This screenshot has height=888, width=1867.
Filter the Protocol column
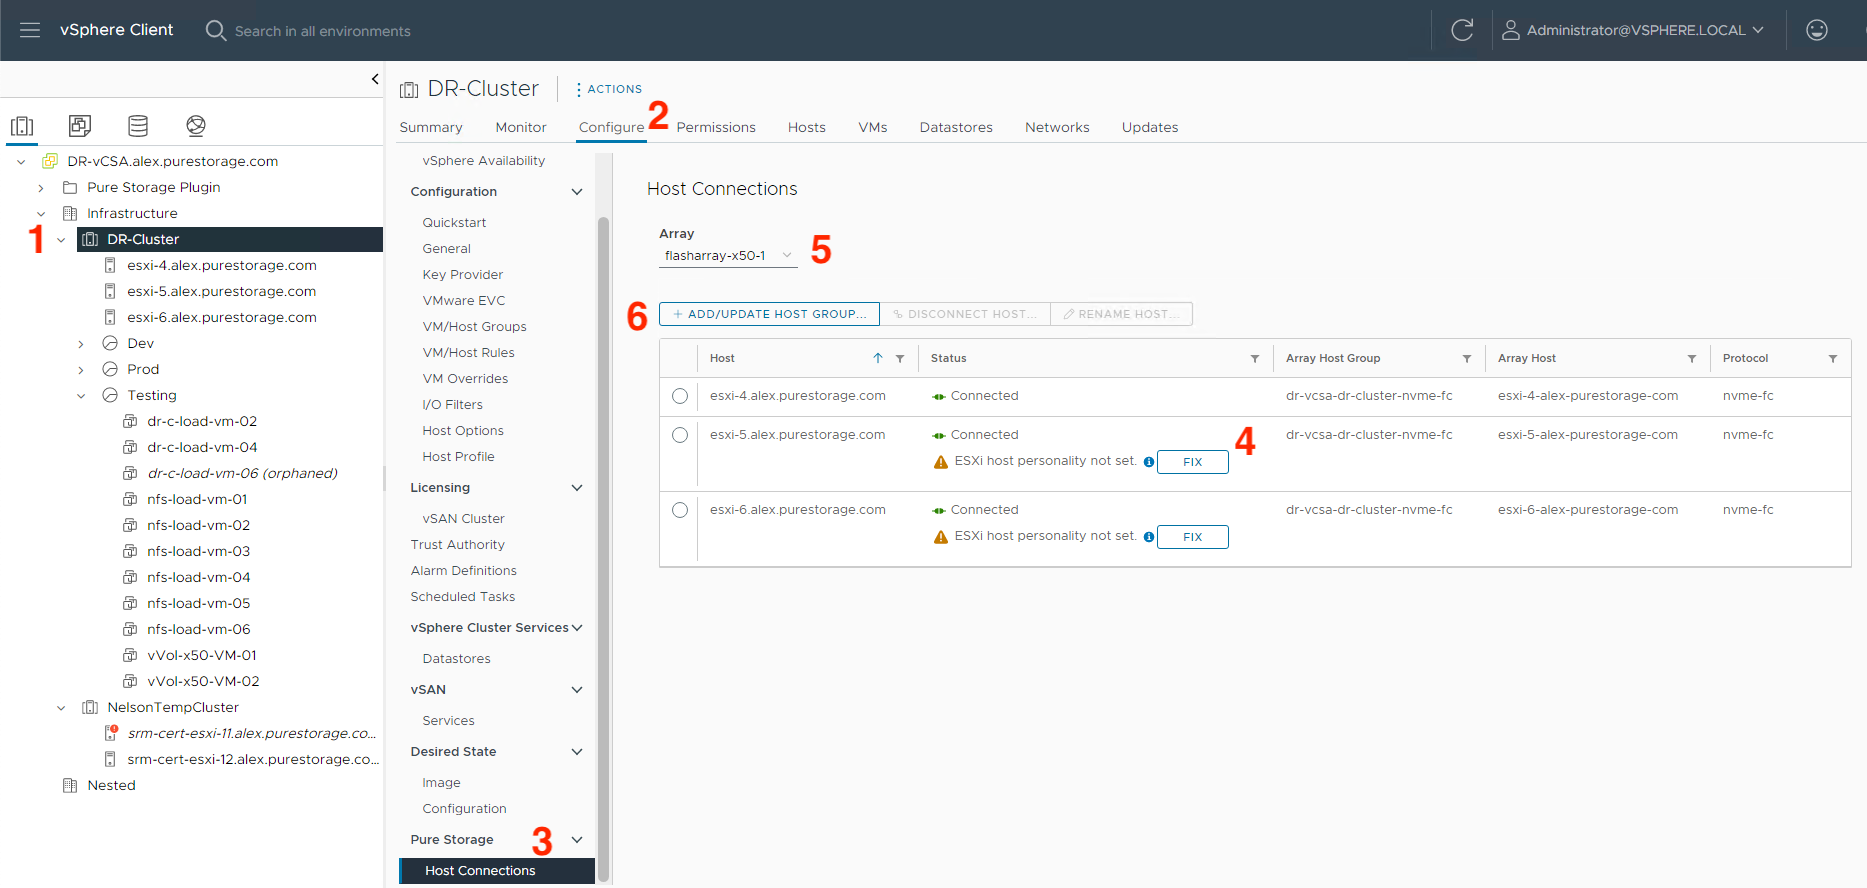pyautogui.click(x=1833, y=358)
